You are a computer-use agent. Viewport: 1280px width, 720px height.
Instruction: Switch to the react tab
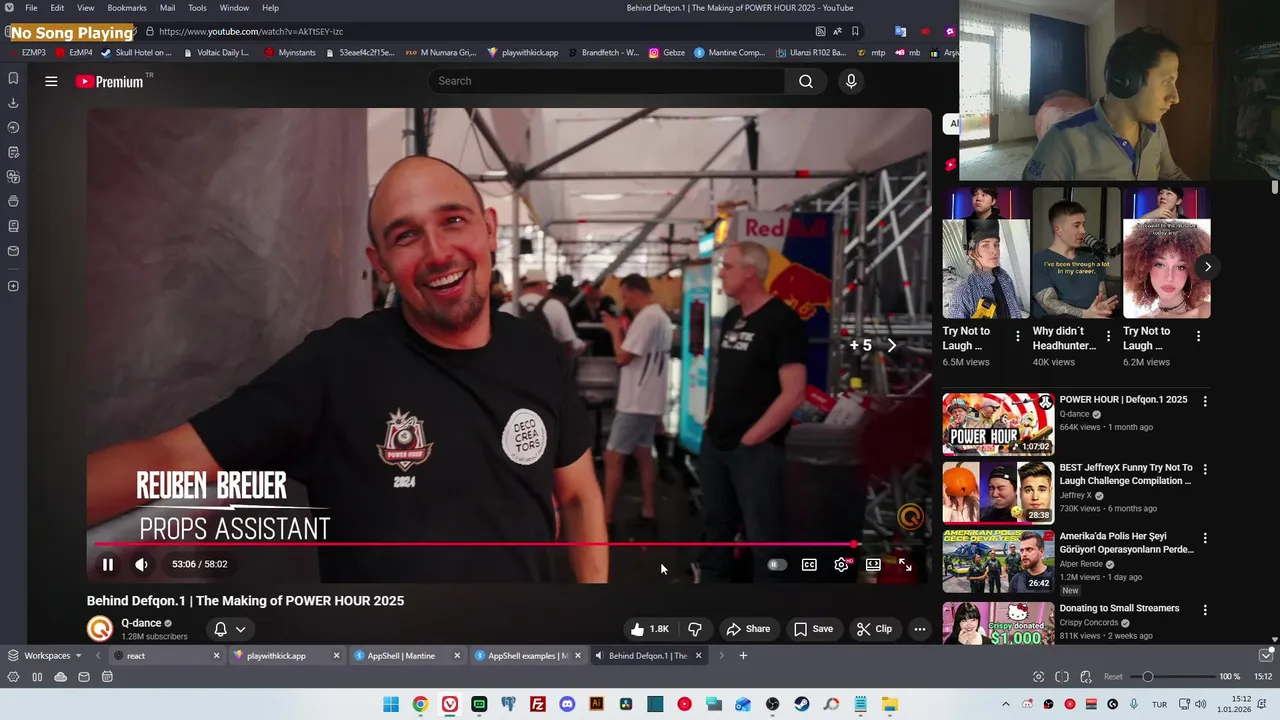(165, 656)
